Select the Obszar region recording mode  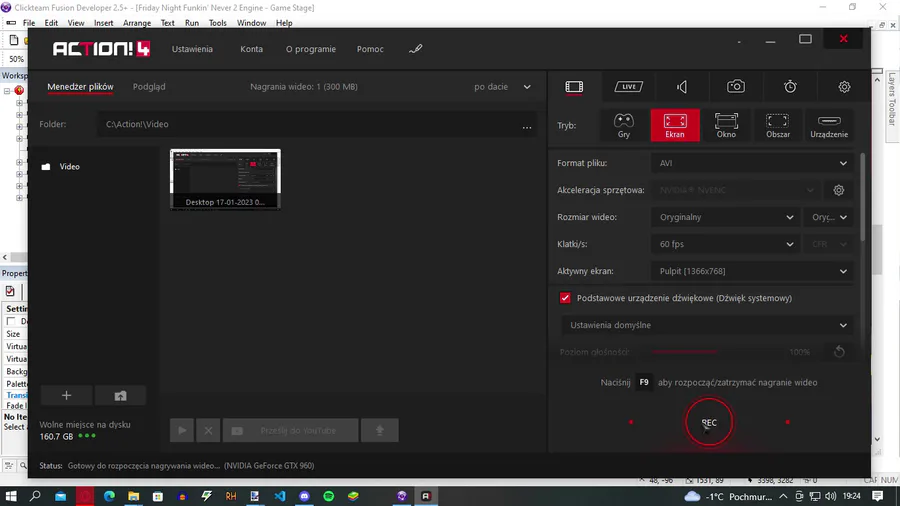tap(778, 125)
